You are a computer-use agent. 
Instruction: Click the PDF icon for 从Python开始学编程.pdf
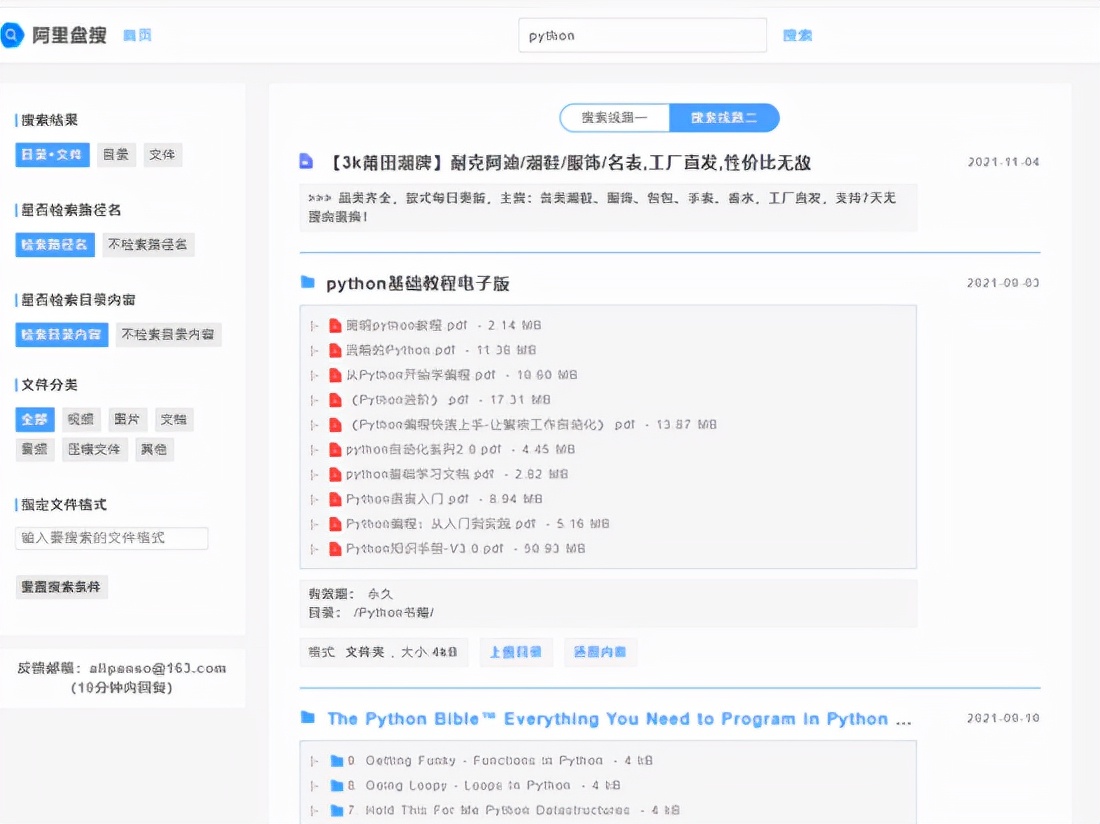(335, 375)
